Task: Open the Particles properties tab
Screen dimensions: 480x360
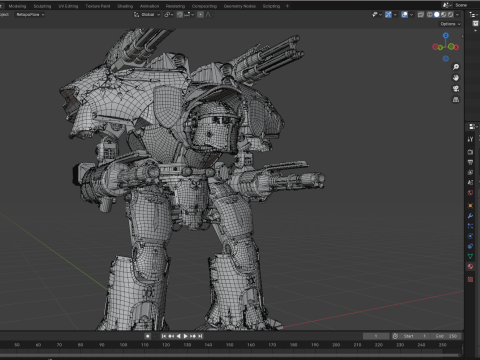Action: tap(470, 226)
